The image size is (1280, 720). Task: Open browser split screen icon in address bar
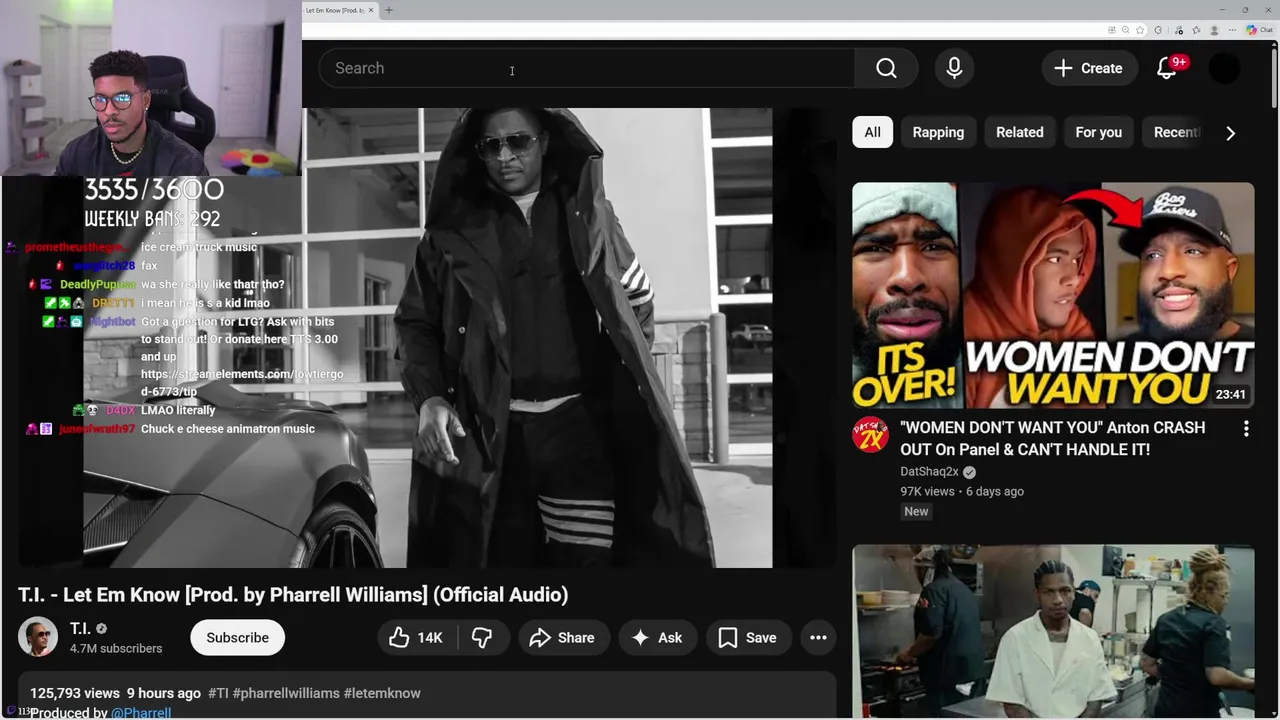click(x=1112, y=30)
